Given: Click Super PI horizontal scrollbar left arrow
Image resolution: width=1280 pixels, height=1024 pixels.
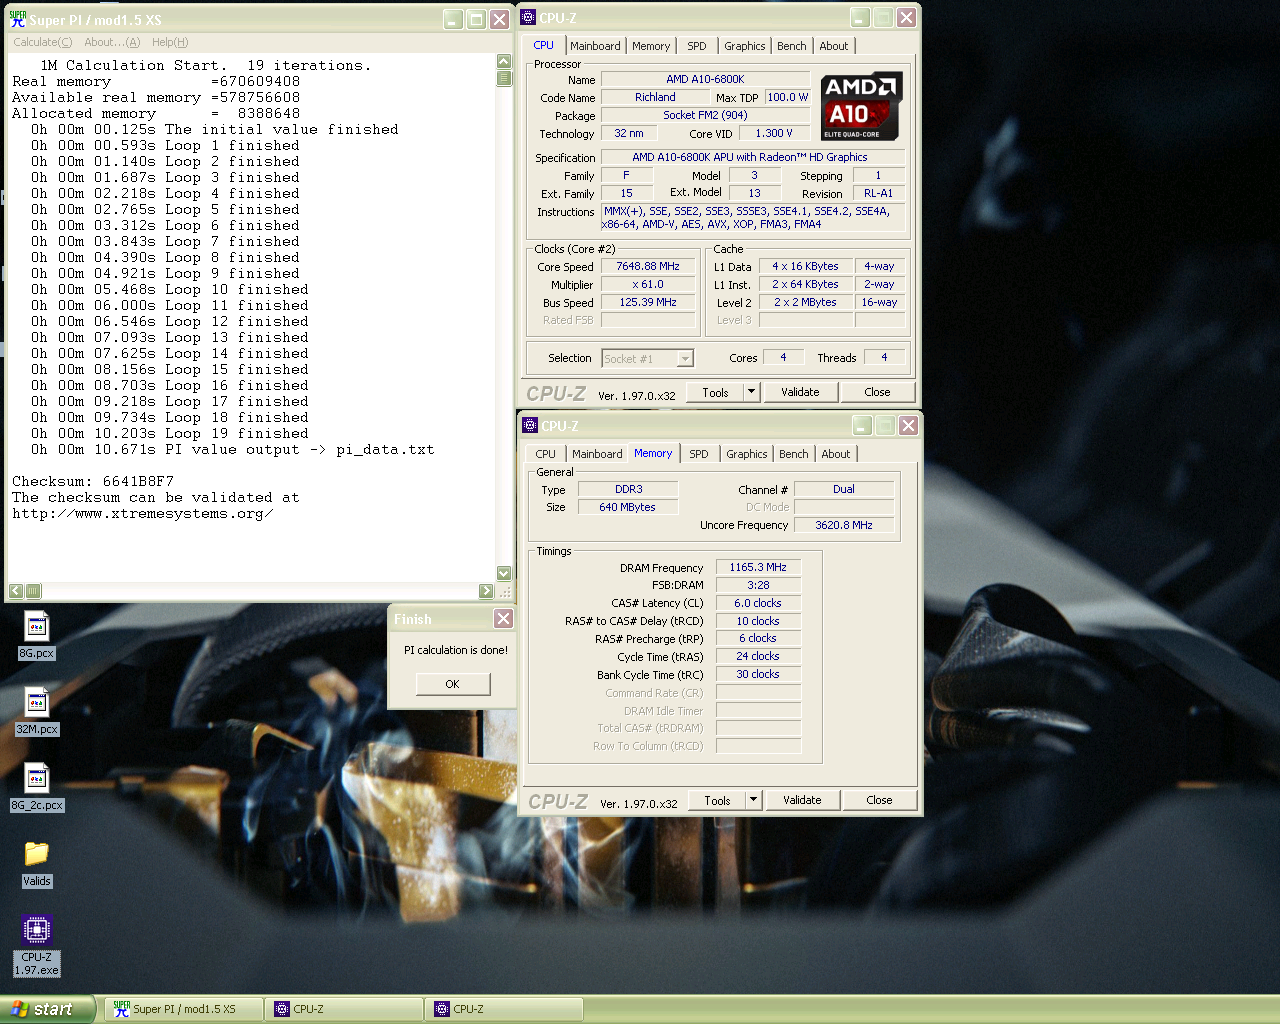Looking at the screenshot, I should (16, 591).
